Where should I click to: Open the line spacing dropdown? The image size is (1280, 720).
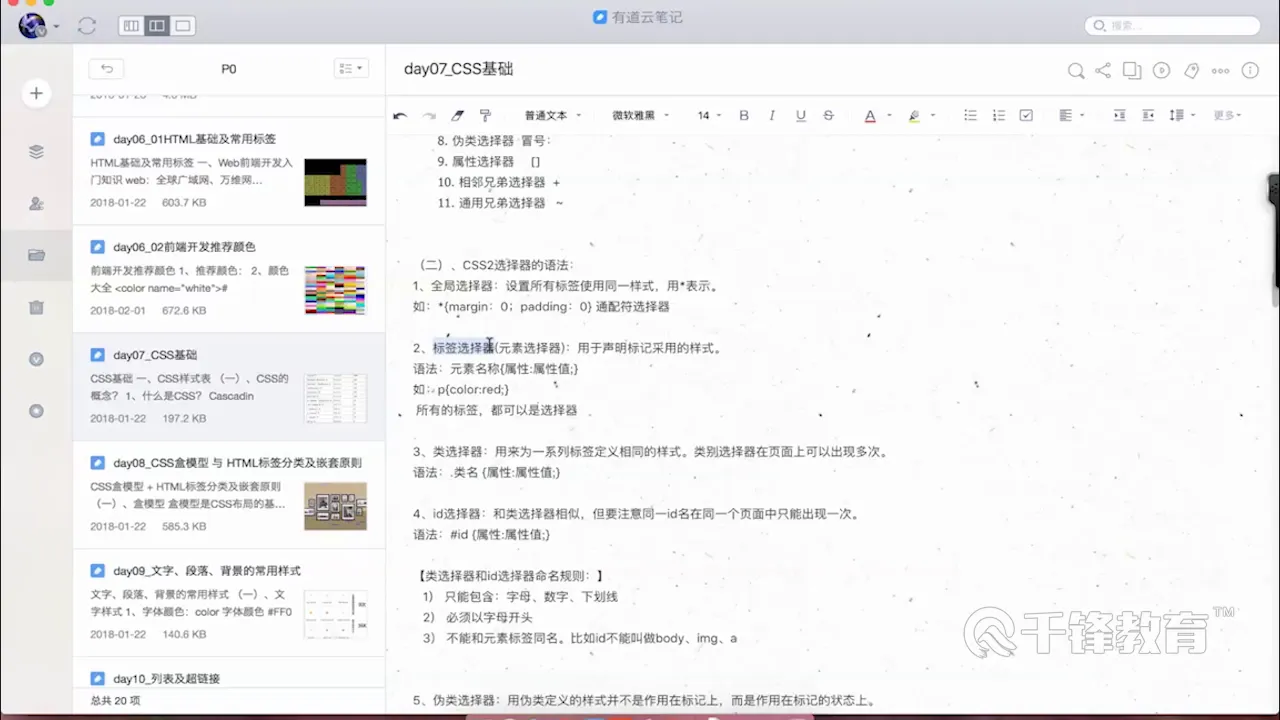click(1182, 116)
